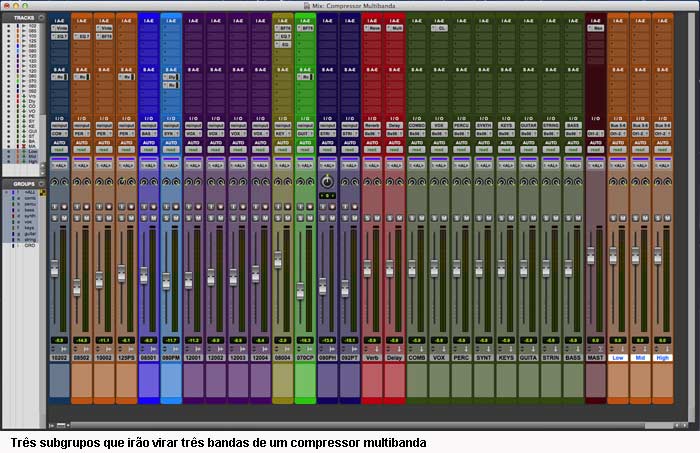Viewport: 700px width, 453px height.
Task: Click the right pan knob on KEYS track
Action: [511, 182]
